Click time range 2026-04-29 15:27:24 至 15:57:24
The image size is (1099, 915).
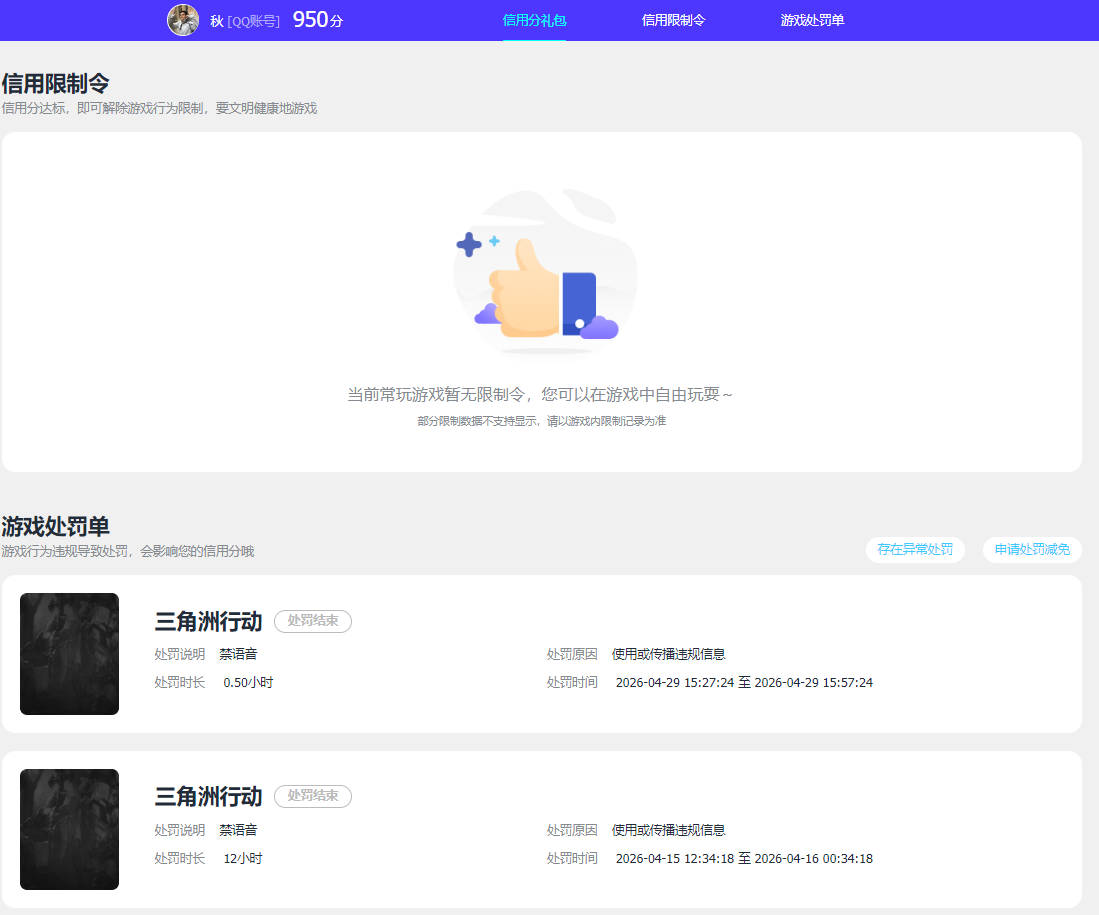click(x=744, y=682)
